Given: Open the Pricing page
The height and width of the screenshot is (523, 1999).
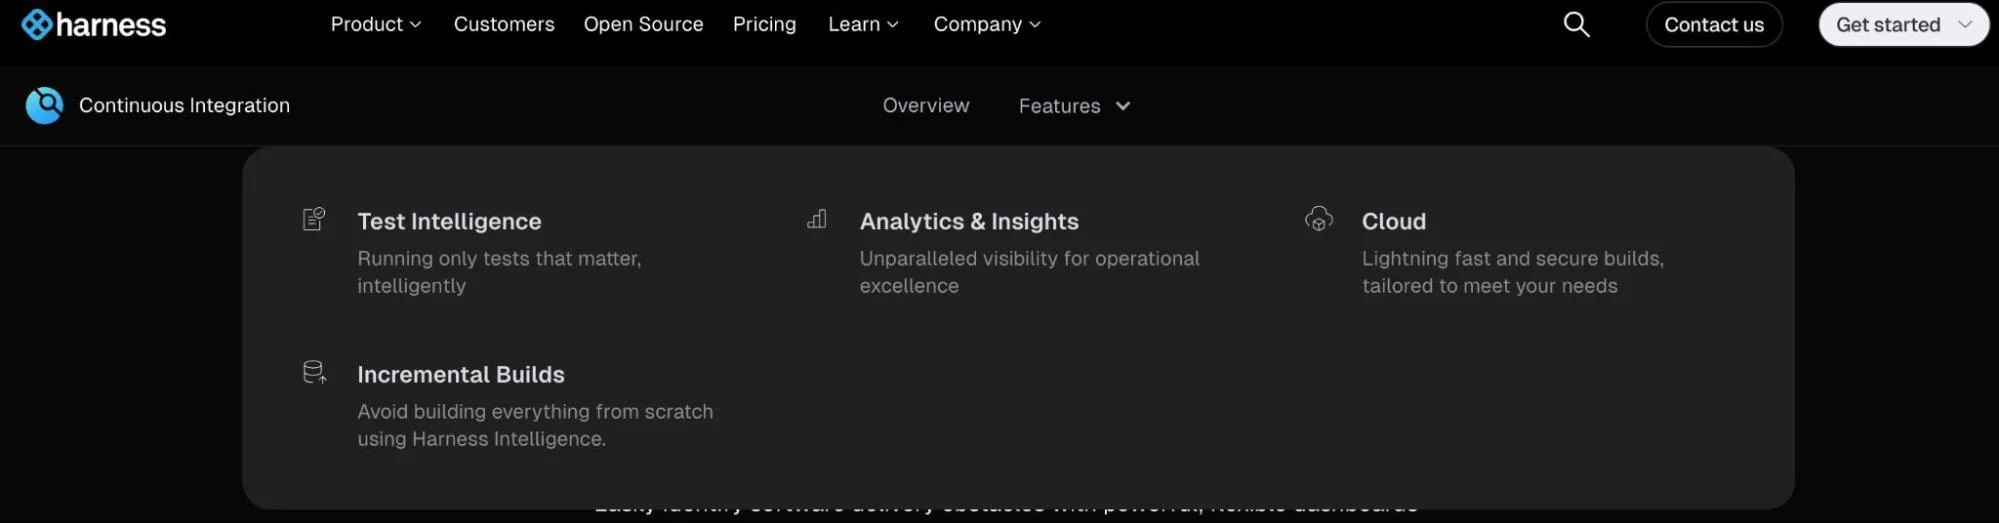Looking at the screenshot, I should tap(764, 24).
